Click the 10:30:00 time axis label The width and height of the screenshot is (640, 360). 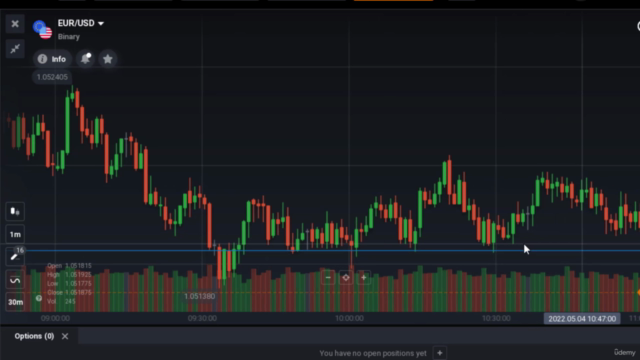click(496, 318)
